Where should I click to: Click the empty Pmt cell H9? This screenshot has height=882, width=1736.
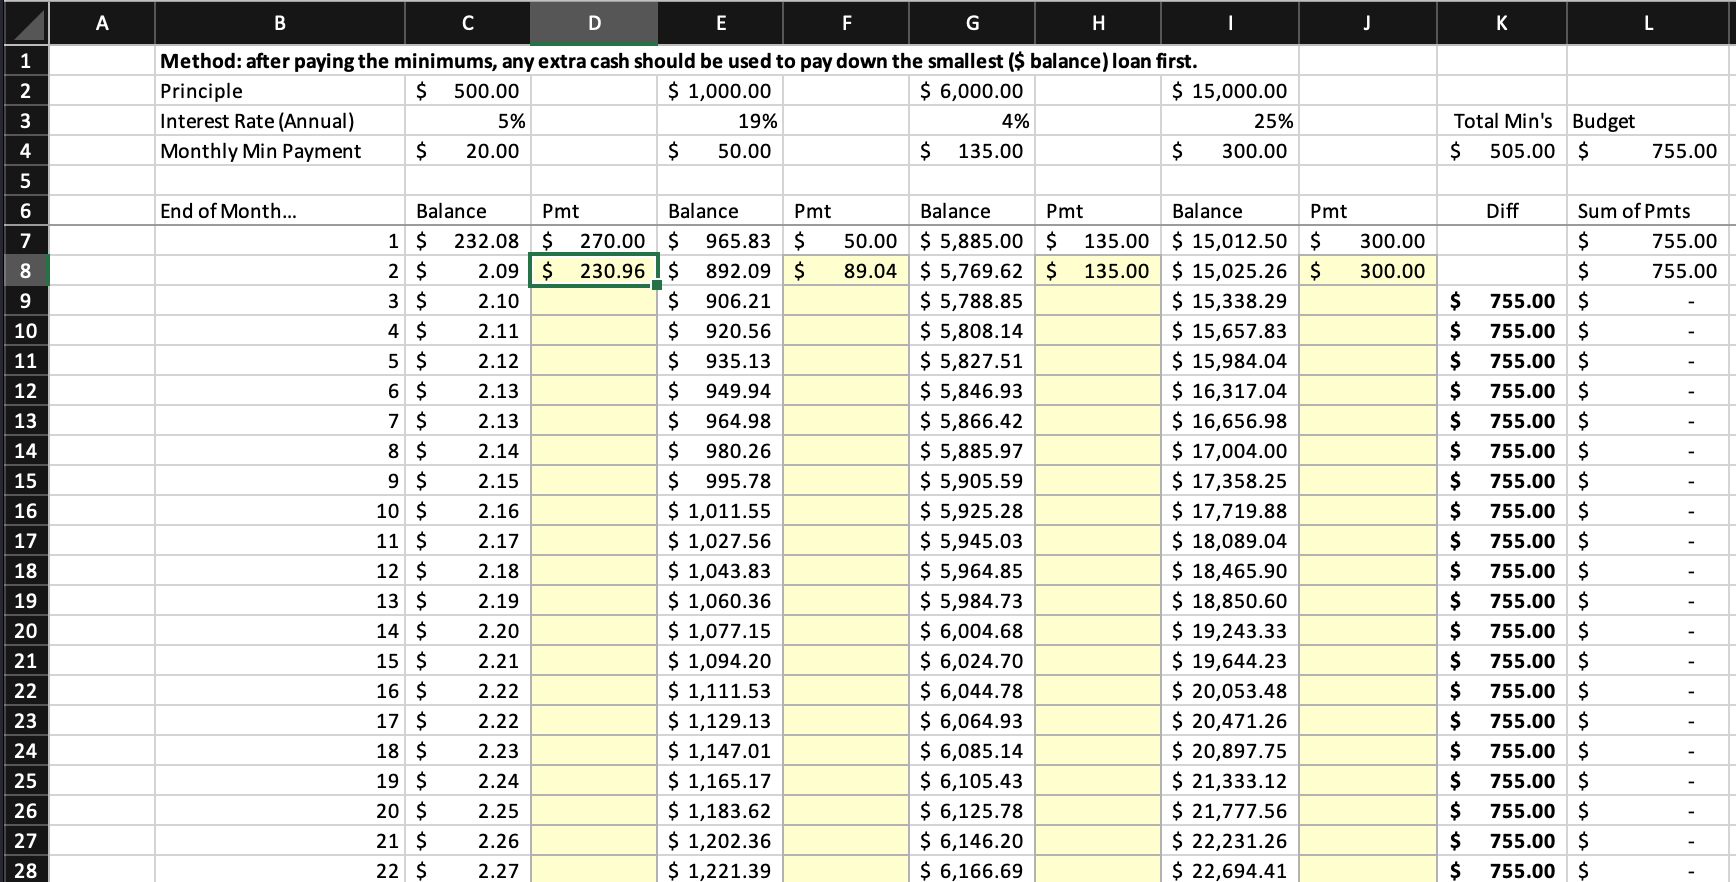[x=1098, y=301]
